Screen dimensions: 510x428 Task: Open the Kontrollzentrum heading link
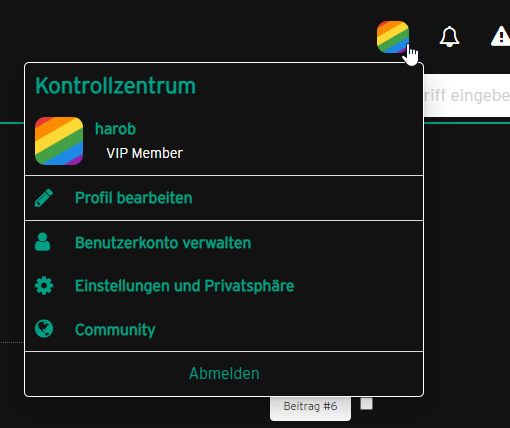pos(115,86)
